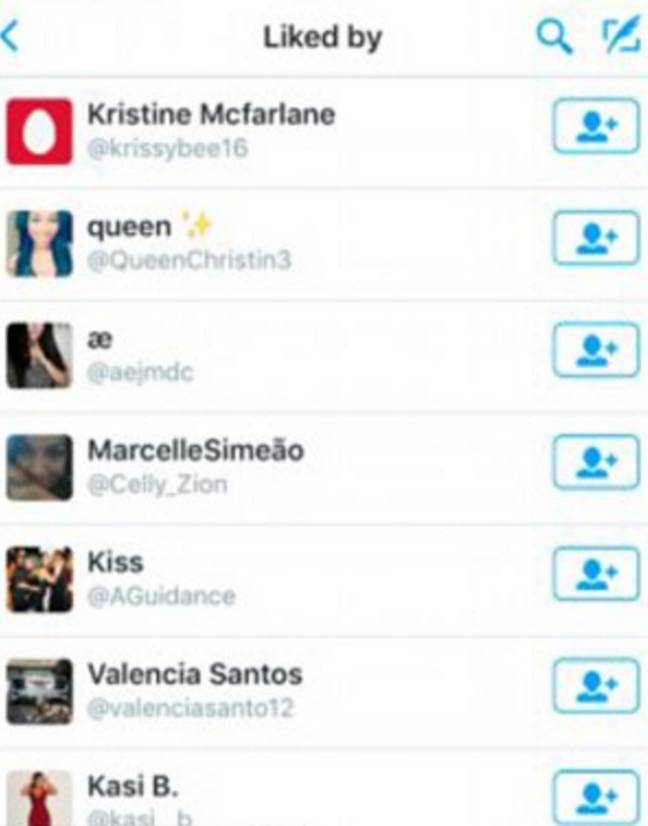648x826 pixels.
Task: Go back using the left arrow
Action: click(9, 37)
